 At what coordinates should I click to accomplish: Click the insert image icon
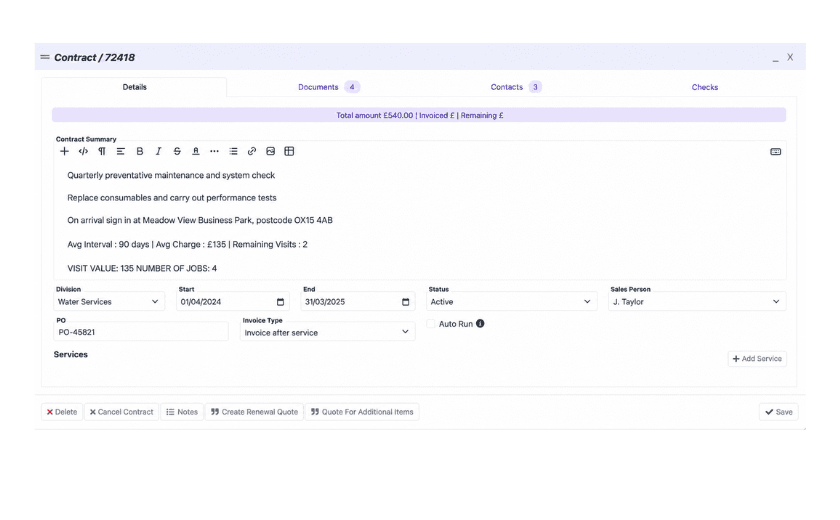click(x=271, y=152)
